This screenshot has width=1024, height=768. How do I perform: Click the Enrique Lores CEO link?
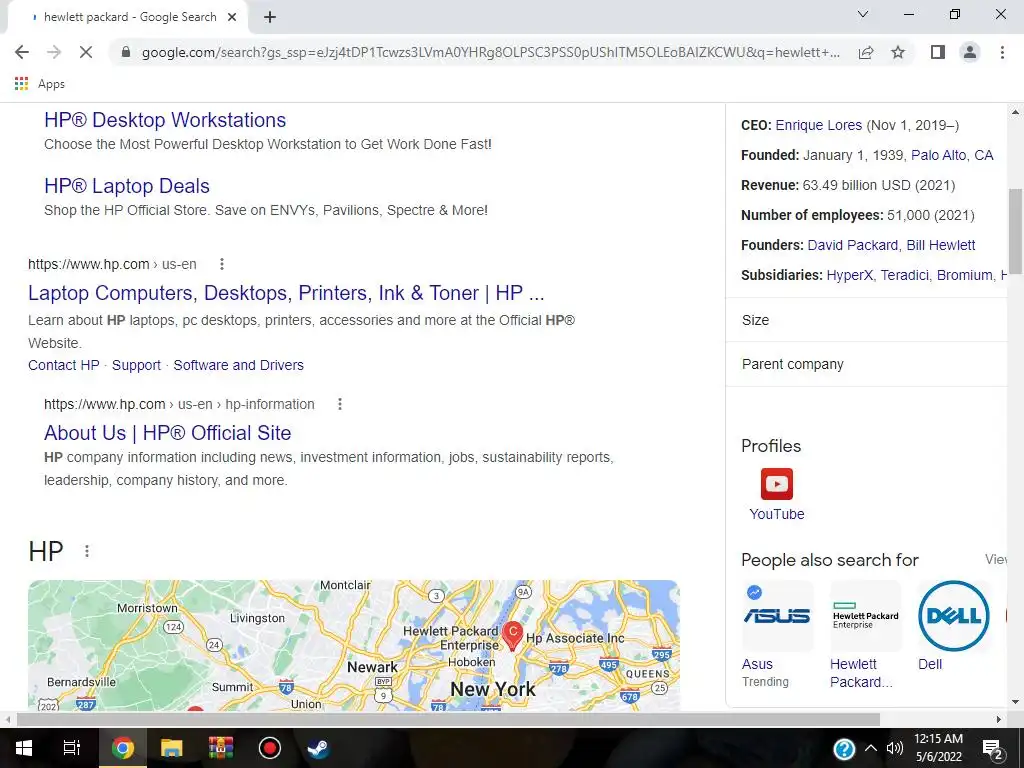[x=818, y=125]
